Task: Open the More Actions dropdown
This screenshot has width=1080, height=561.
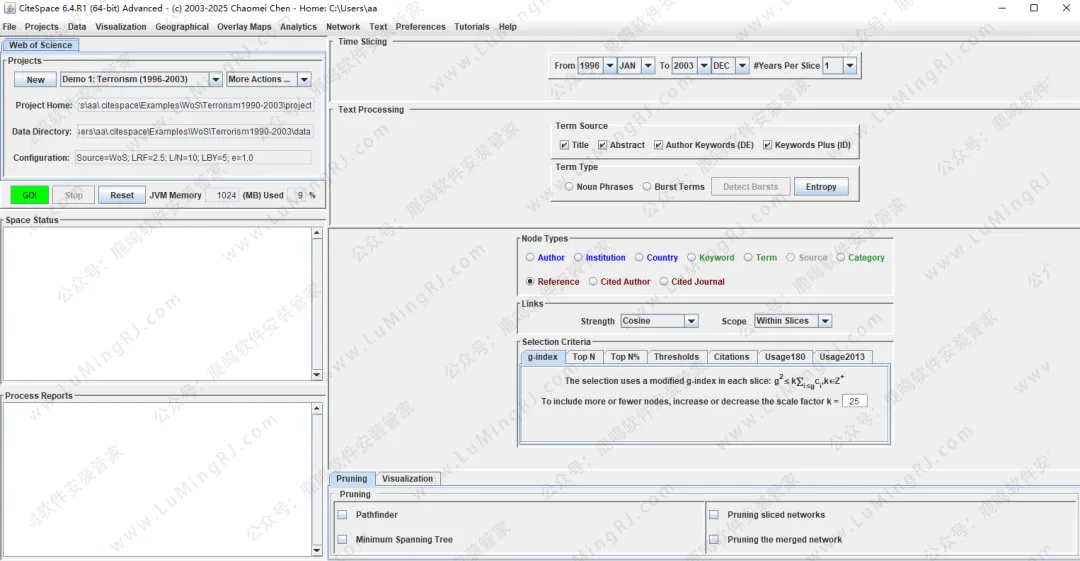Action: tap(304, 80)
